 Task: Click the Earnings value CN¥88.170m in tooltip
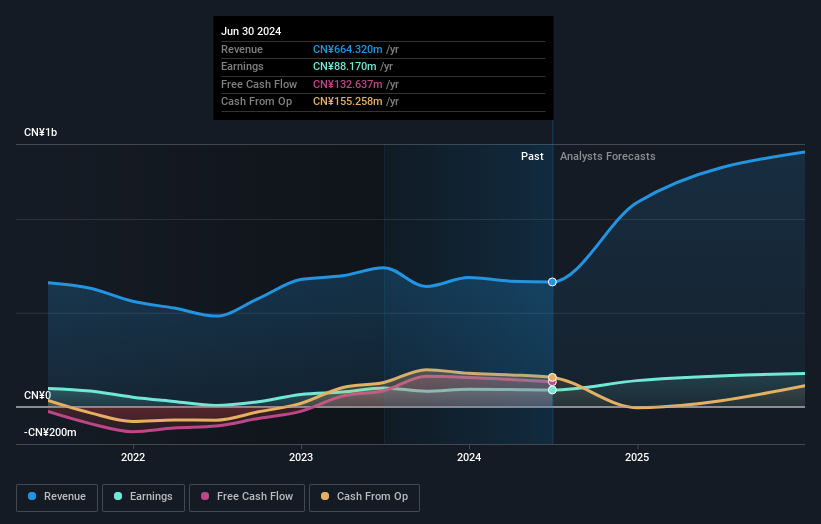point(345,66)
